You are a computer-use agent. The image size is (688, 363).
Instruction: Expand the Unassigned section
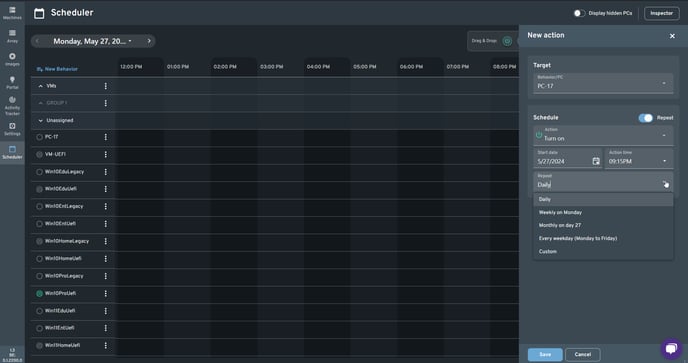point(41,120)
